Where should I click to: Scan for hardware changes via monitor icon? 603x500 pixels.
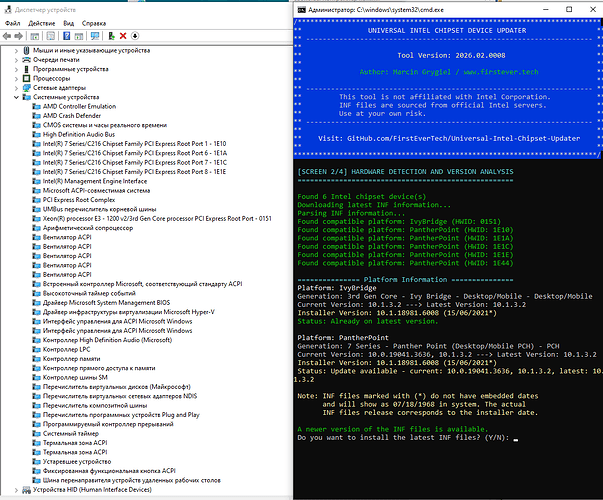click(95, 36)
